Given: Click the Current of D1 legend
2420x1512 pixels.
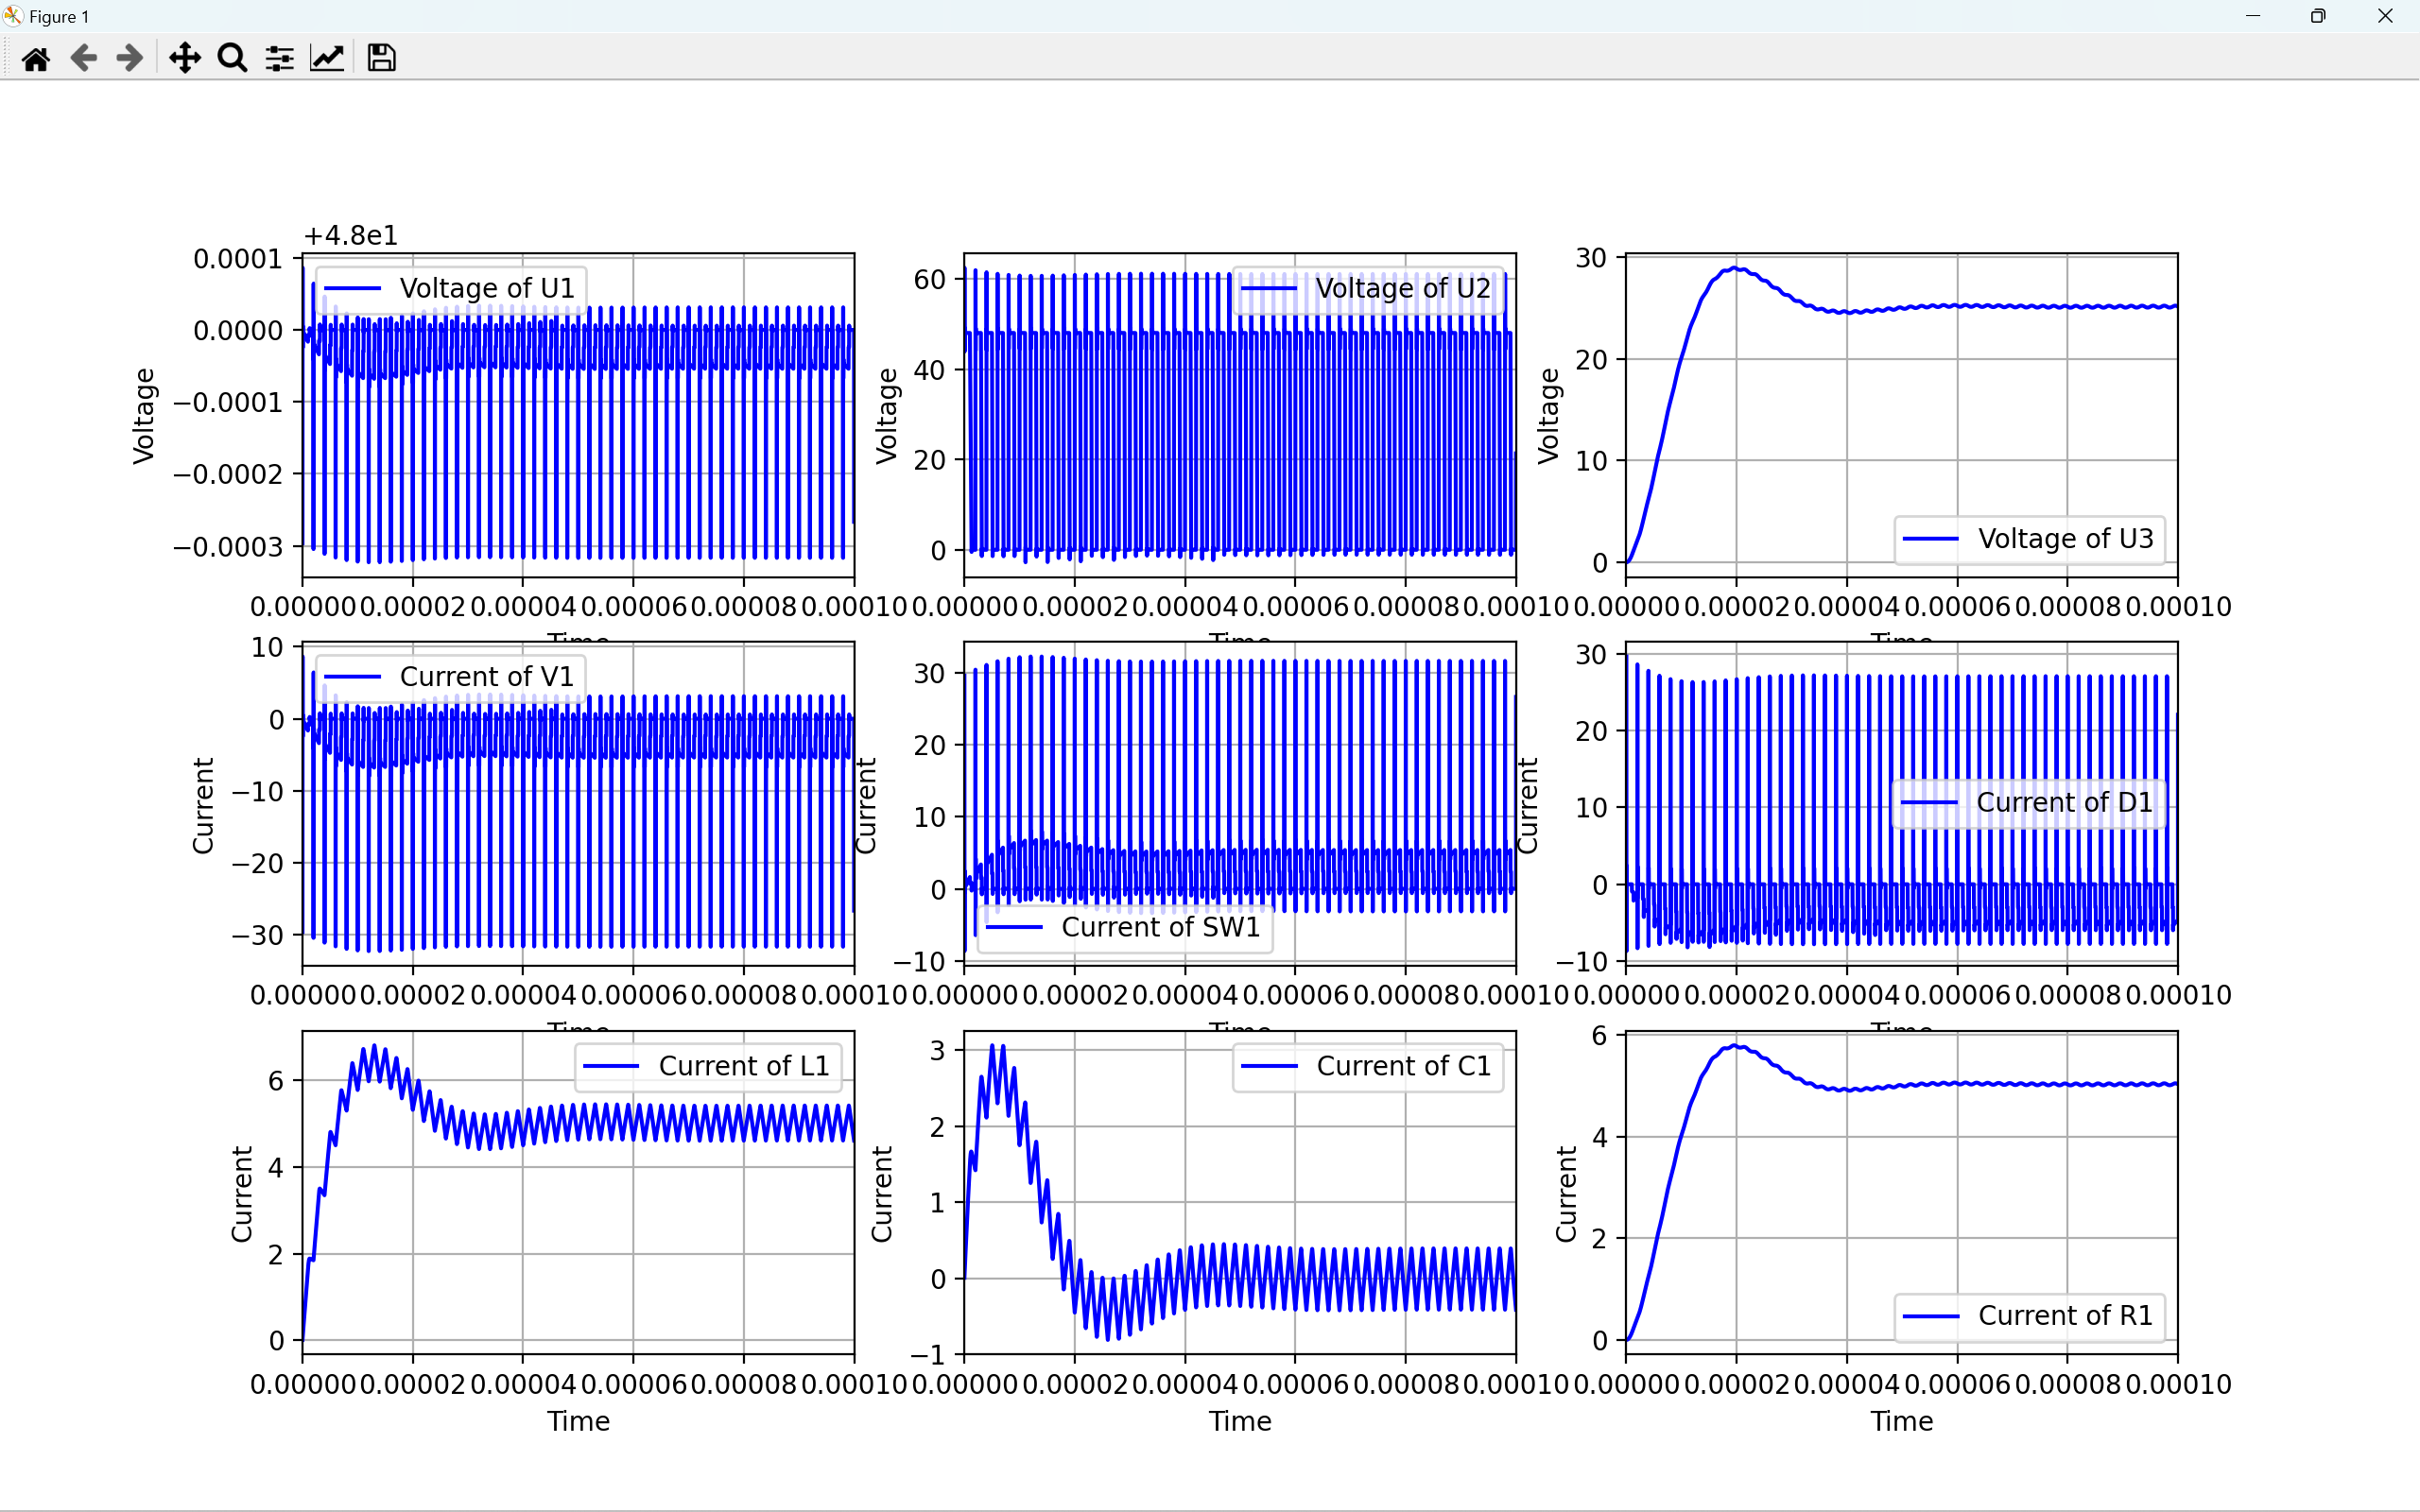Looking at the screenshot, I should (x=2029, y=803).
